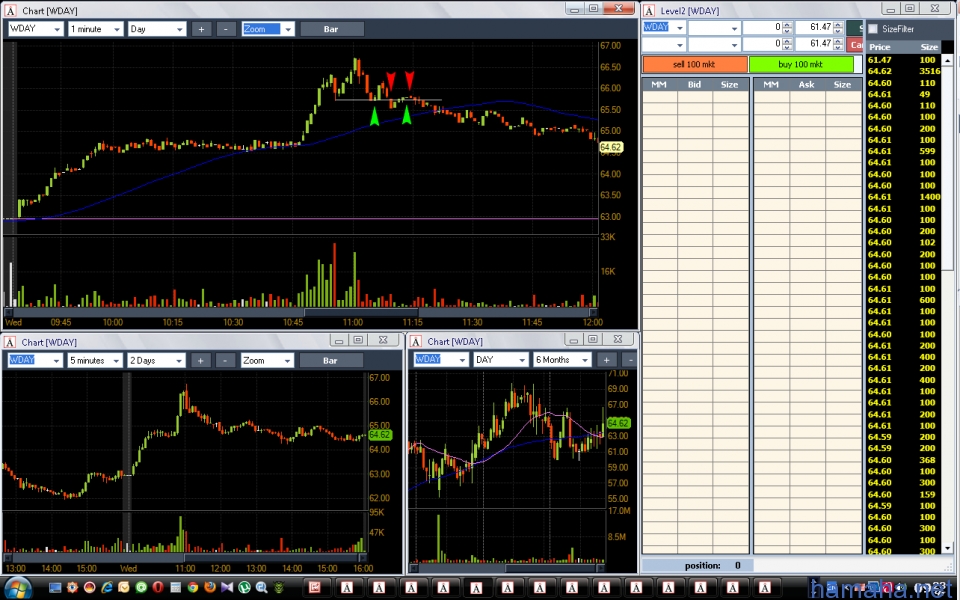Click the app icon in Level2 title bar
The image size is (960, 600).
point(649,11)
